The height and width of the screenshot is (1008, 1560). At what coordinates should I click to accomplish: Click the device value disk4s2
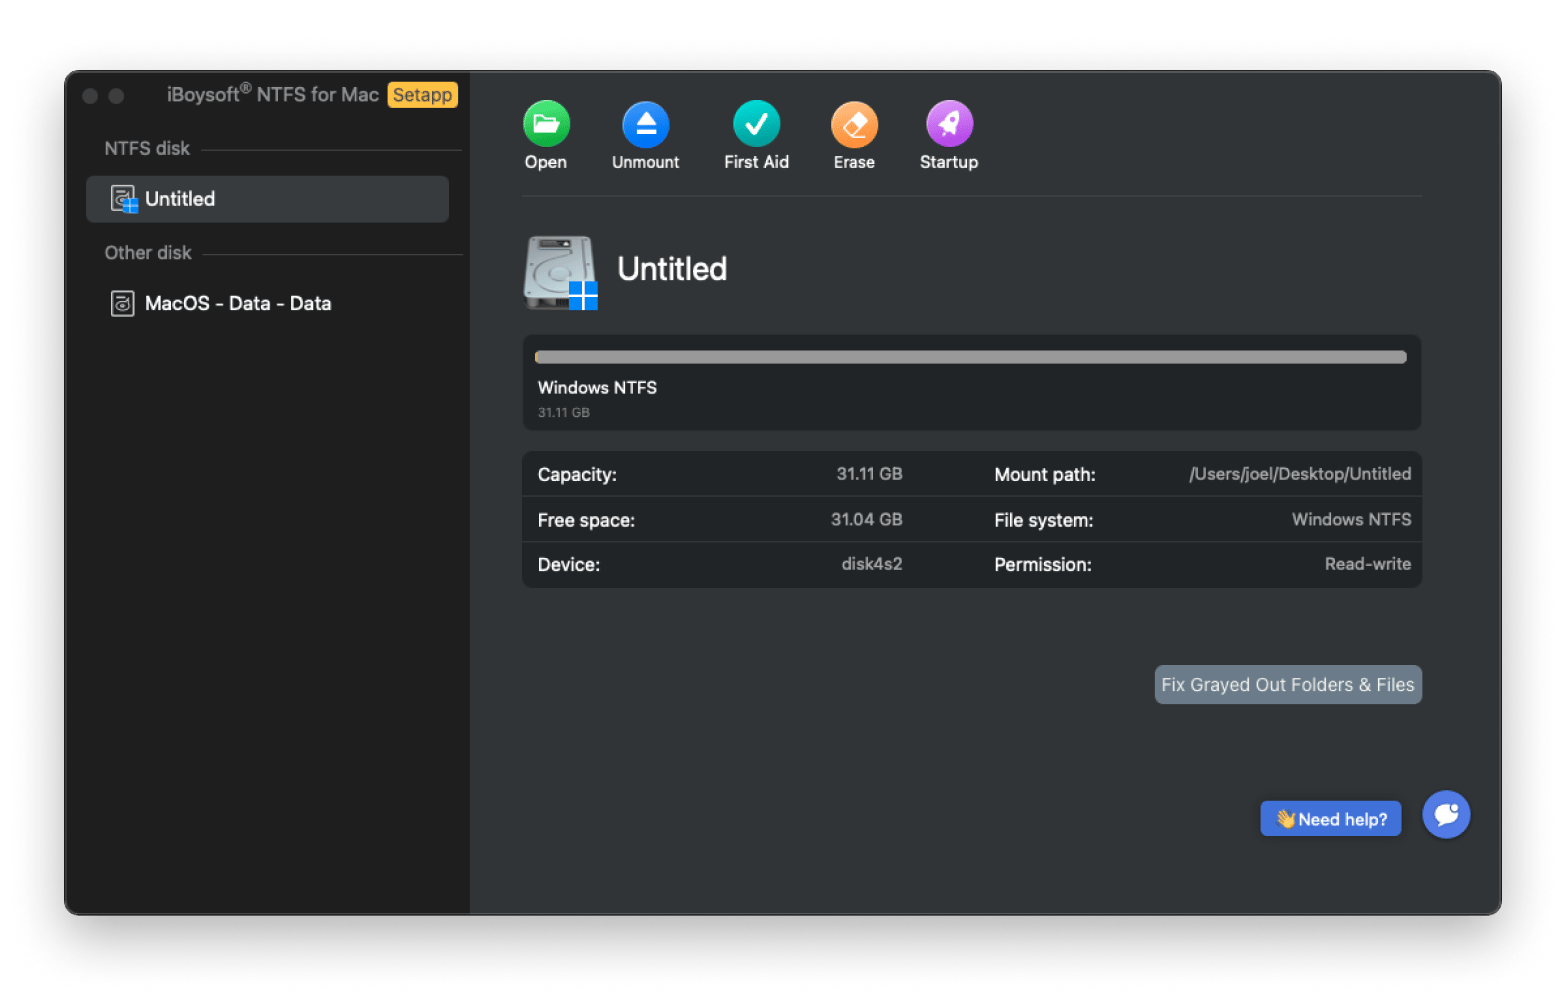[x=871, y=564]
